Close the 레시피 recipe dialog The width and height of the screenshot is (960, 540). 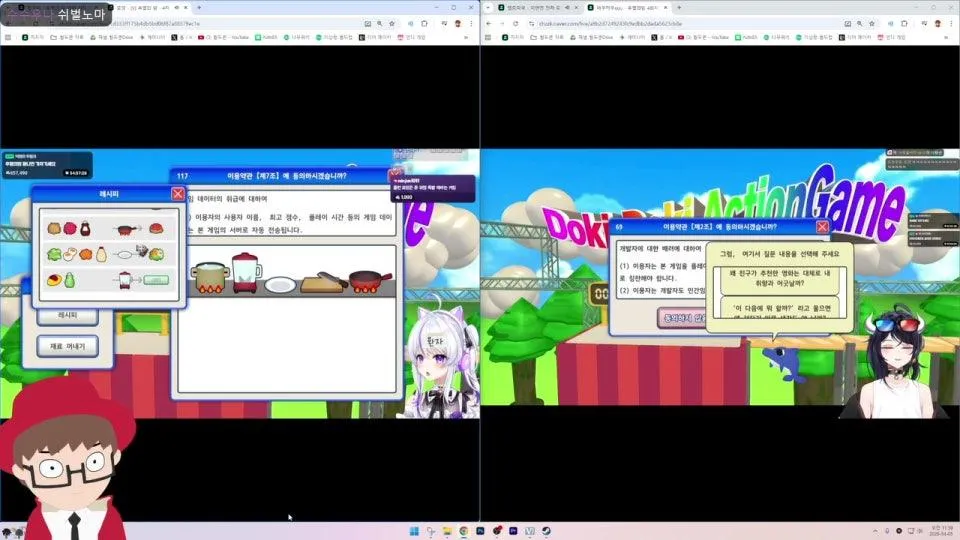click(x=178, y=194)
